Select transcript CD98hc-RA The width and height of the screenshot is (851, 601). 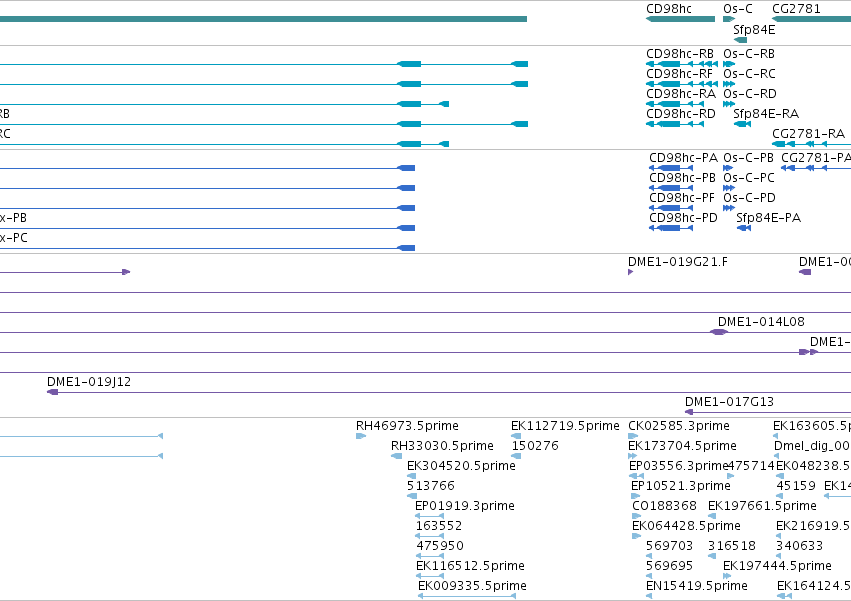click(x=681, y=94)
